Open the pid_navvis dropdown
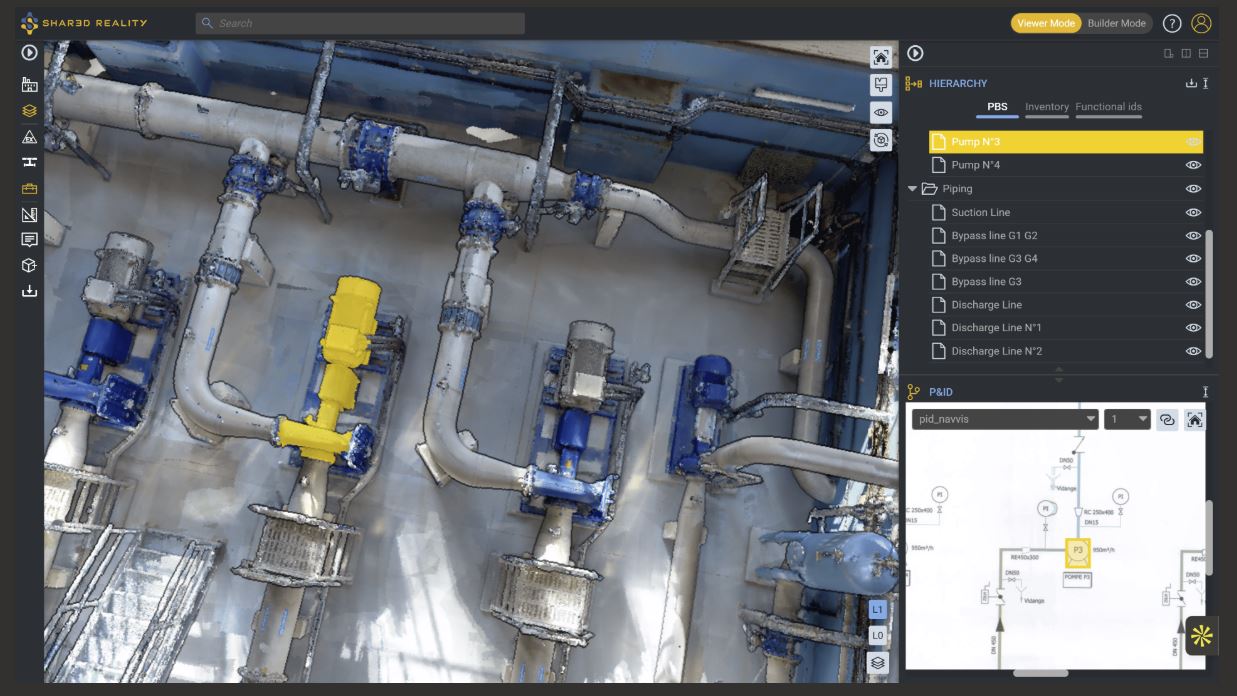 pyautogui.click(x=1004, y=420)
